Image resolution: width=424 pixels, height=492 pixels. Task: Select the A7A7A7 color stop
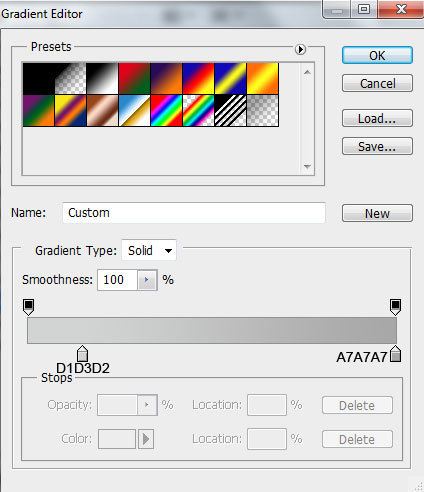pyautogui.click(x=395, y=354)
